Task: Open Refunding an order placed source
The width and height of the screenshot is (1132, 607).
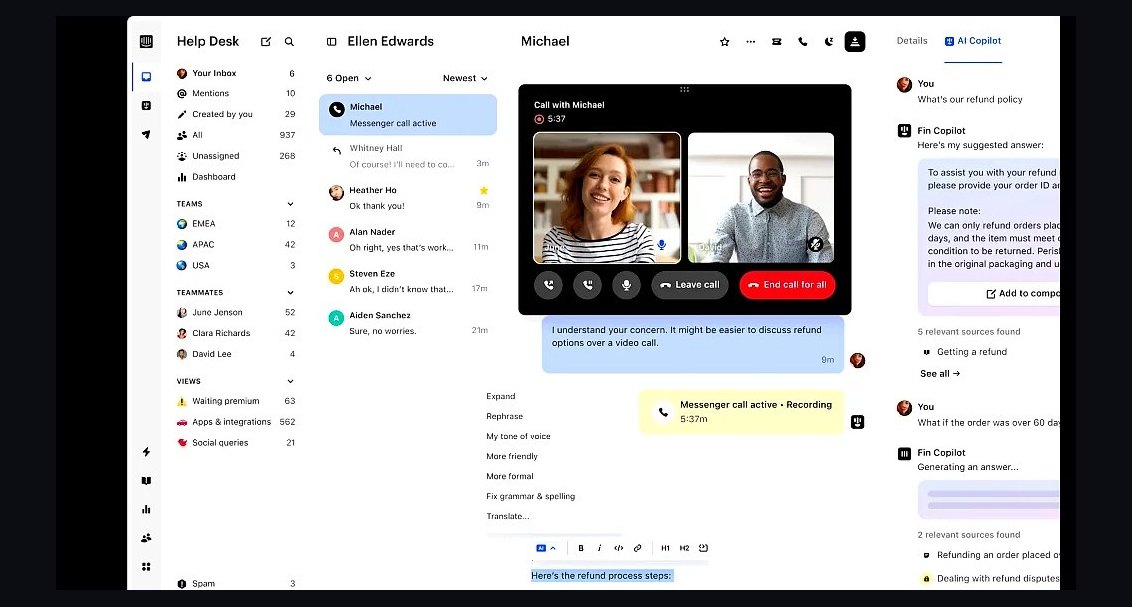Action: click(990, 555)
